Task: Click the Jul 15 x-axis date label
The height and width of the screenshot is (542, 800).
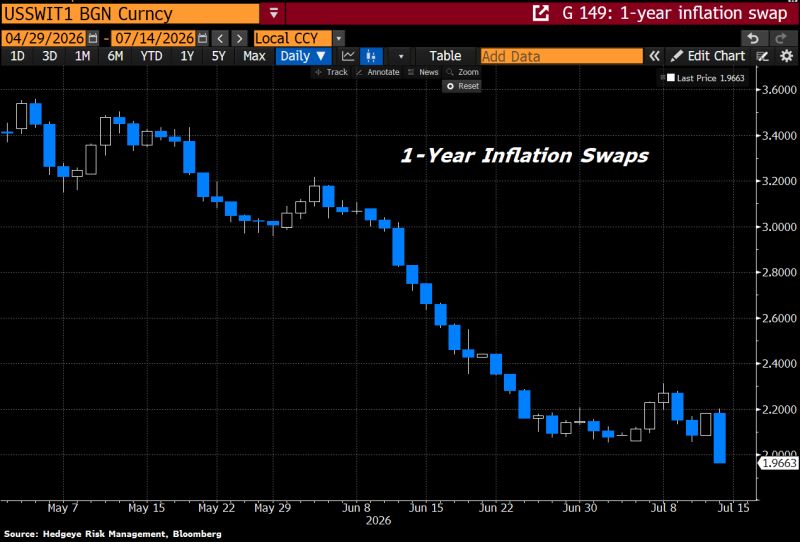Action: click(733, 508)
